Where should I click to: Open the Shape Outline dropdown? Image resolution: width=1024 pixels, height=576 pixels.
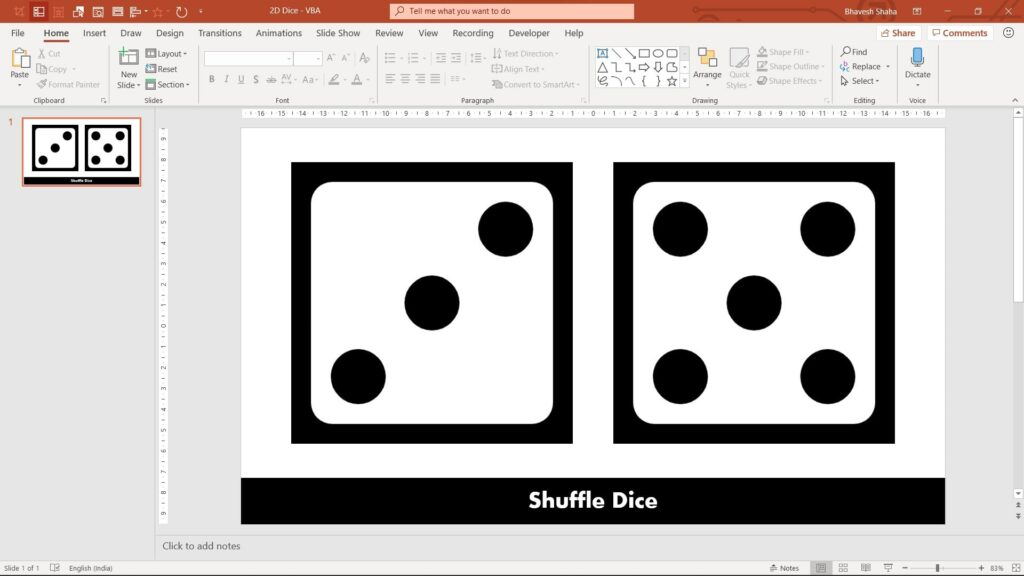tap(789, 66)
